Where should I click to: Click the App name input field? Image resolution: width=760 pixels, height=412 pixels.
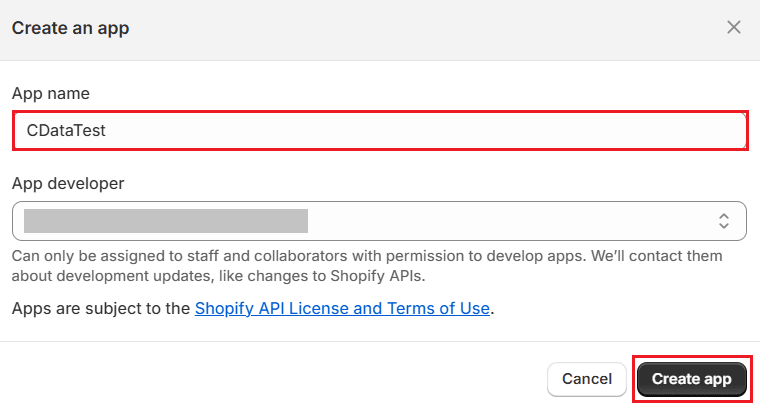click(x=380, y=130)
